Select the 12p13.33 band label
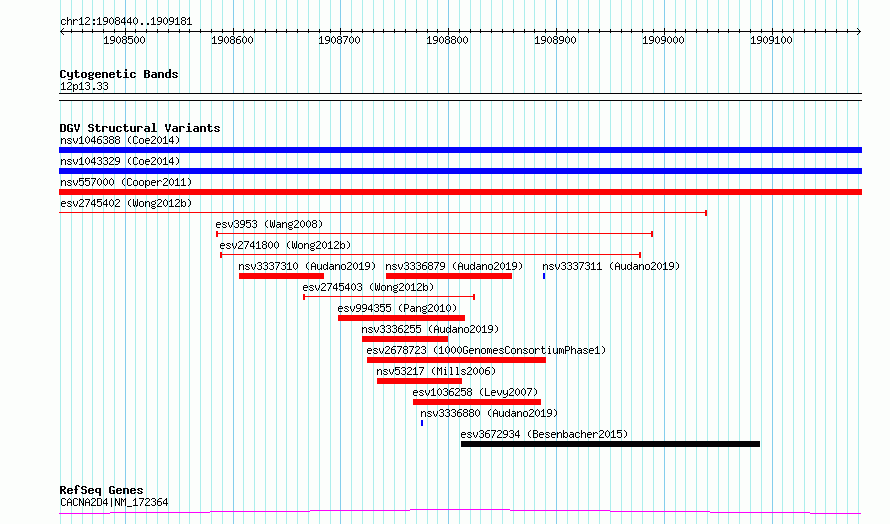This screenshot has height=524, width=890. click(x=84, y=86)
